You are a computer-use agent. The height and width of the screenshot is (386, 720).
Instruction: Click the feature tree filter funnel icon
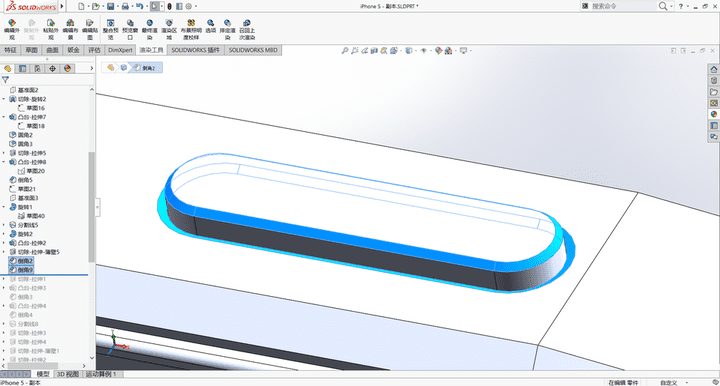pyautogui.click(x=6, y=79)
